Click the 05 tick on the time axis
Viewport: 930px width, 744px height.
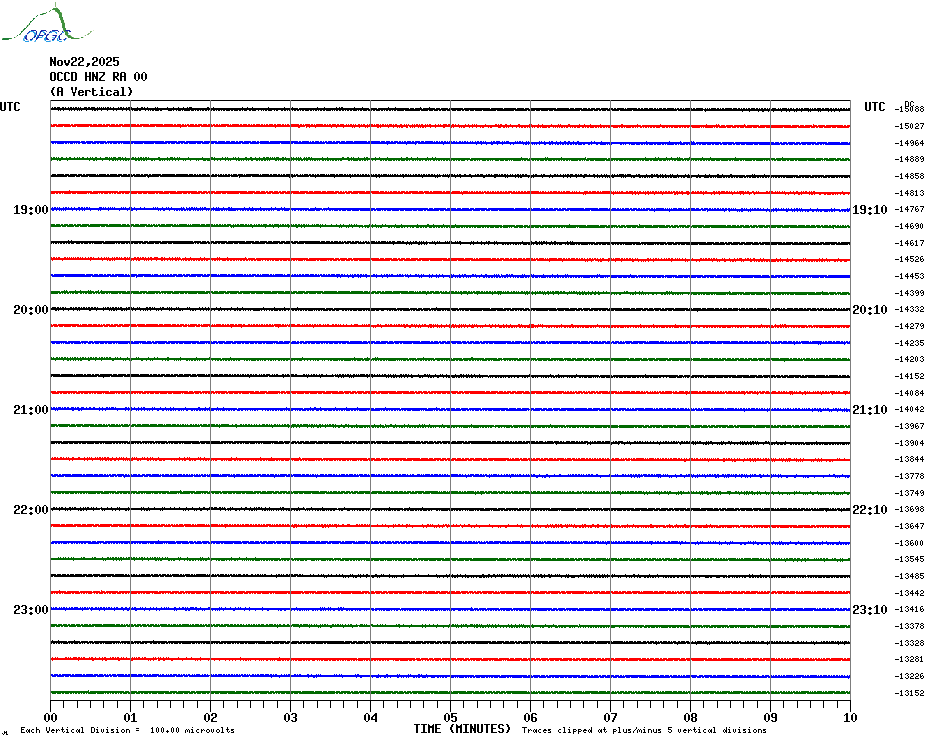click(450, 717)
